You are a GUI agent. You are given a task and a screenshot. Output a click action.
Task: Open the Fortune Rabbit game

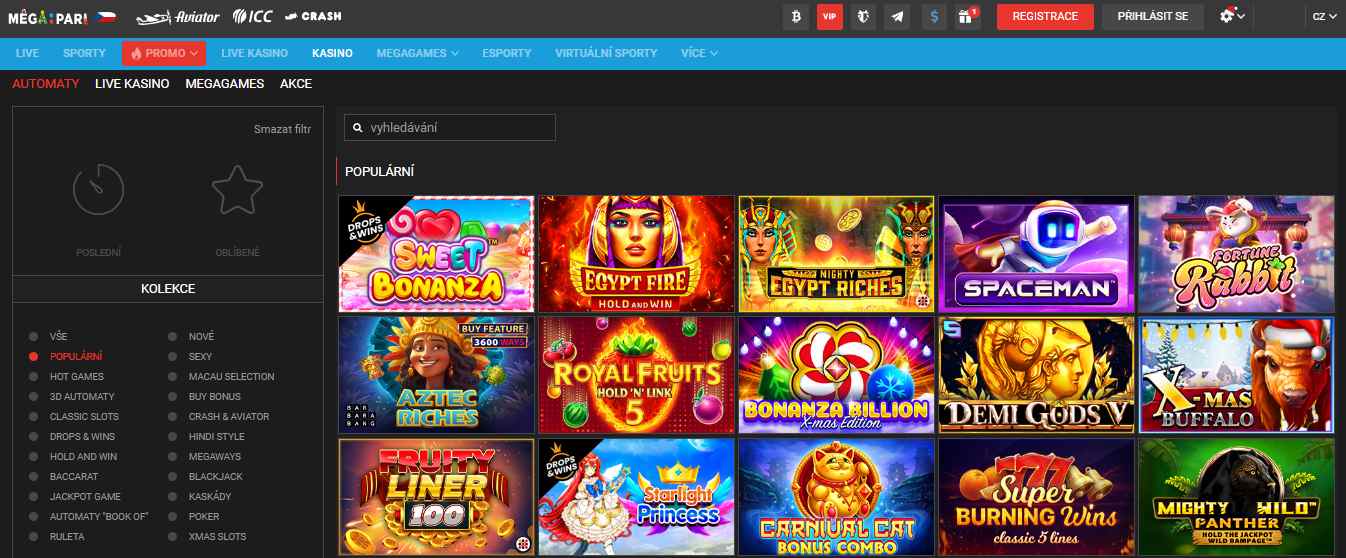[x=1236, y=254]
